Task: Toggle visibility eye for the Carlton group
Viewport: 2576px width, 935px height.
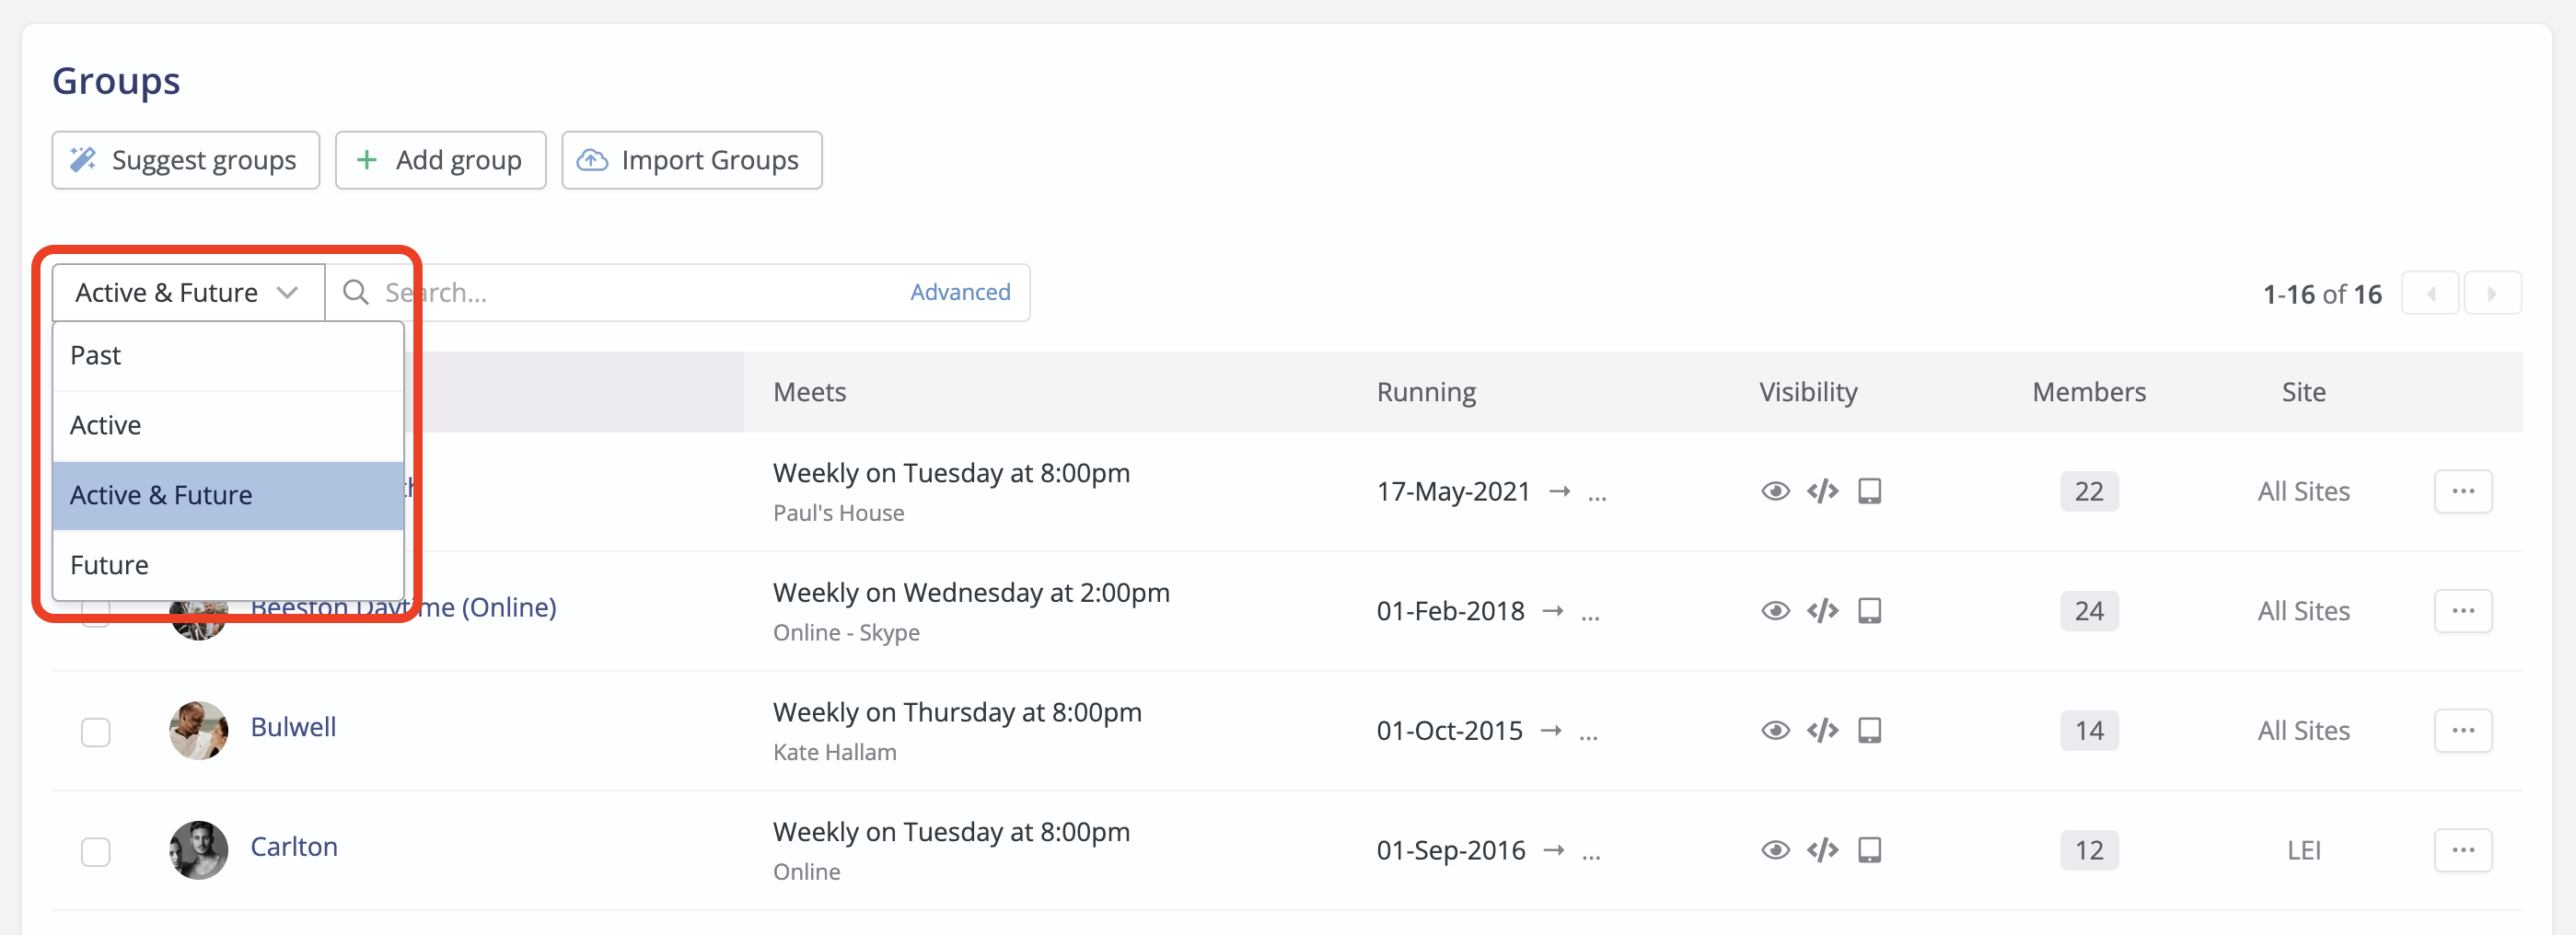Action: click(x=1775, y=849)
